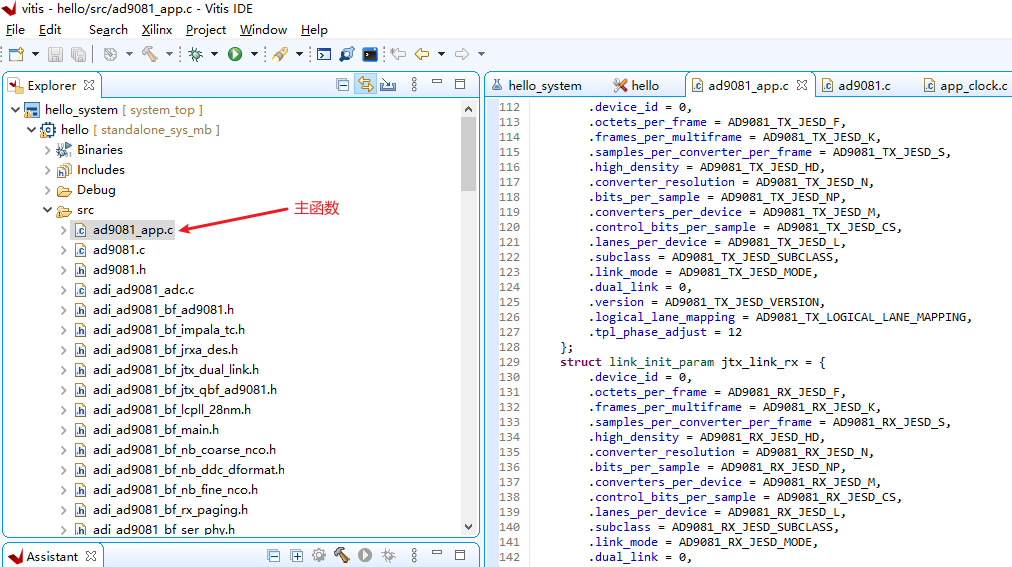Open the Xilinx menu
This screenshot has width=1012, height=567.
pyautogui.click(x=157, y=30)
